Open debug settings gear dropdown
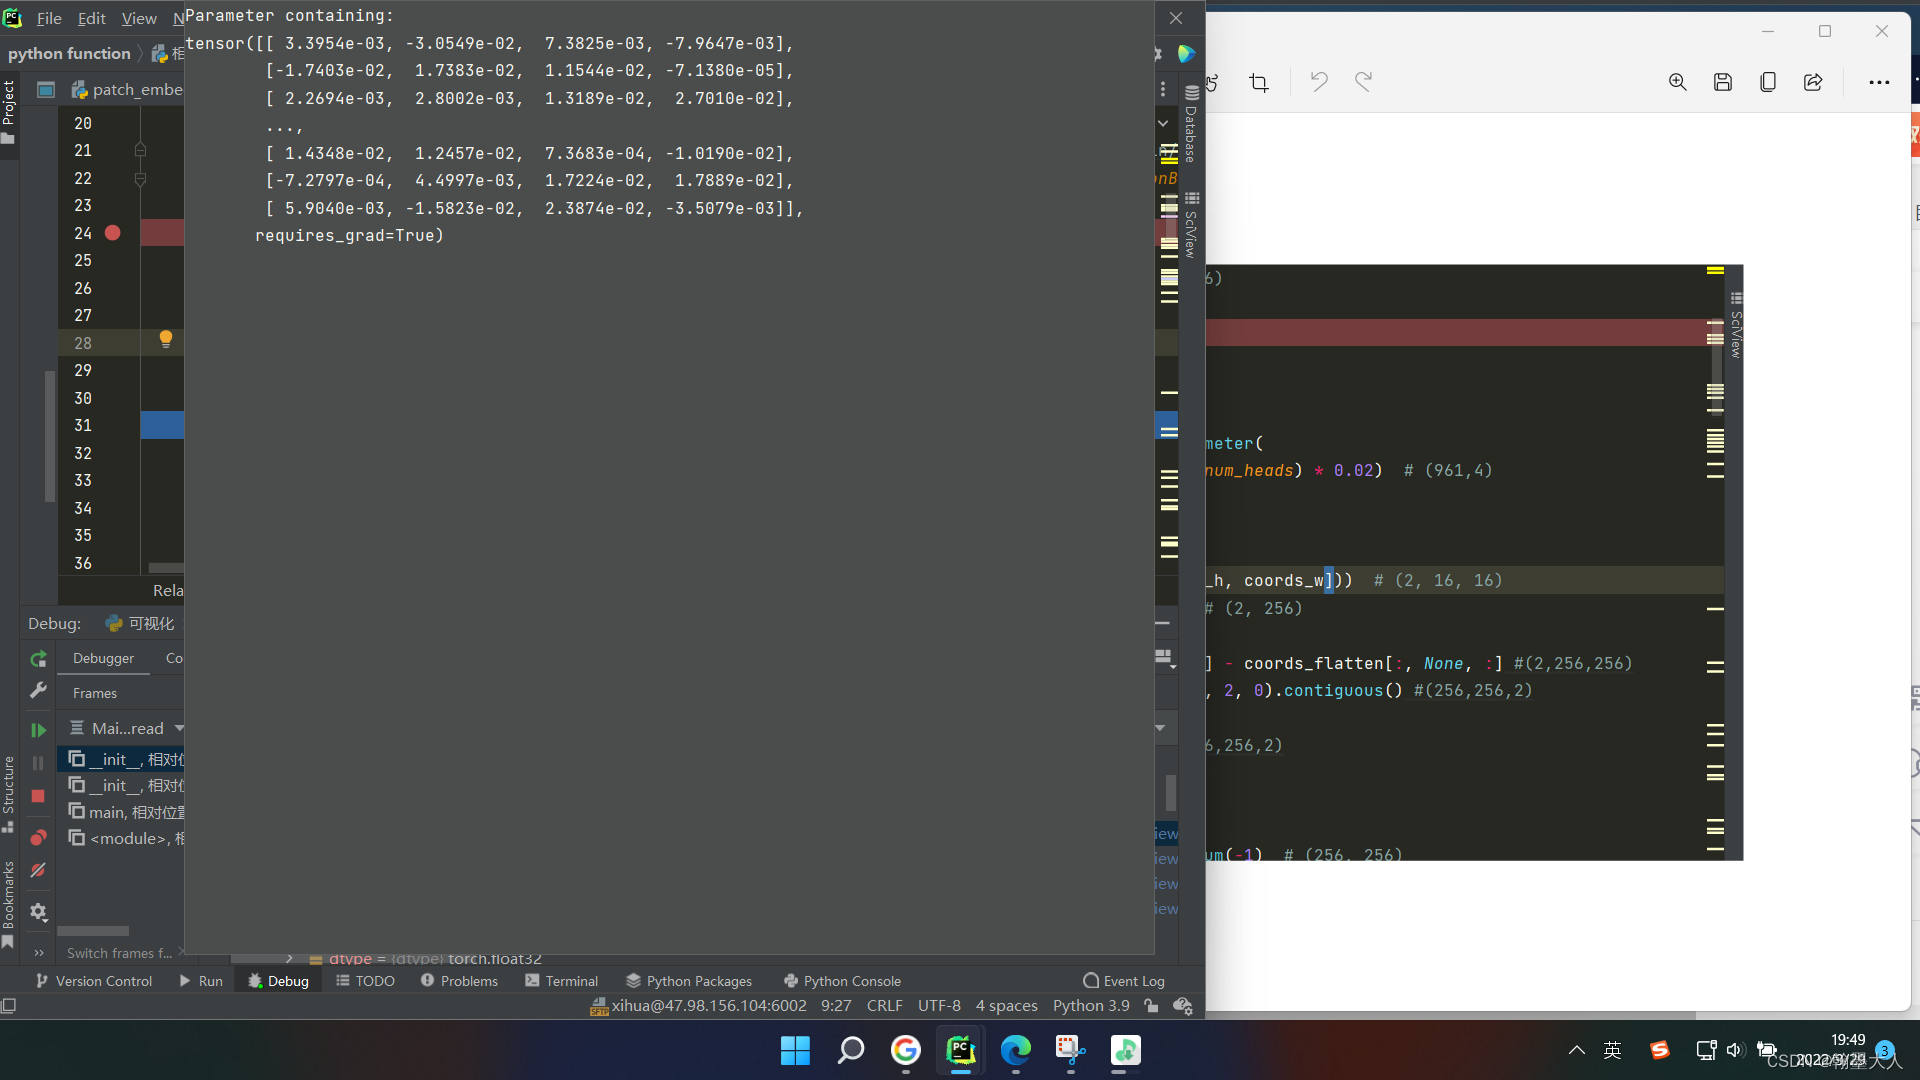Image resolution: width=1920 pixels, height=1080 pixels. click(38, 912)
